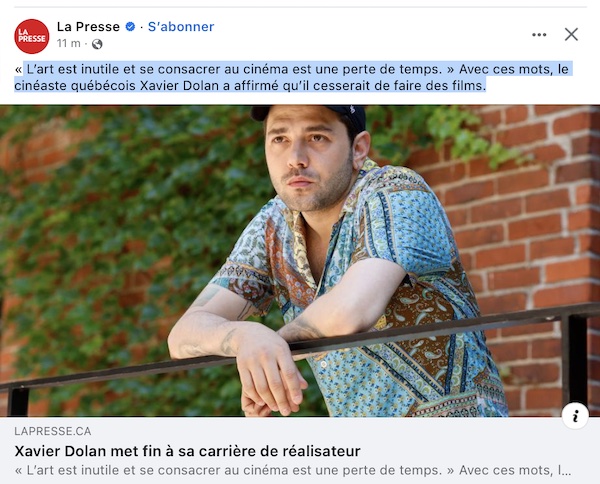The height and width of the screenshot is (484, 600).
Task: Click the blue verified badge
Action: pos(130,27)
